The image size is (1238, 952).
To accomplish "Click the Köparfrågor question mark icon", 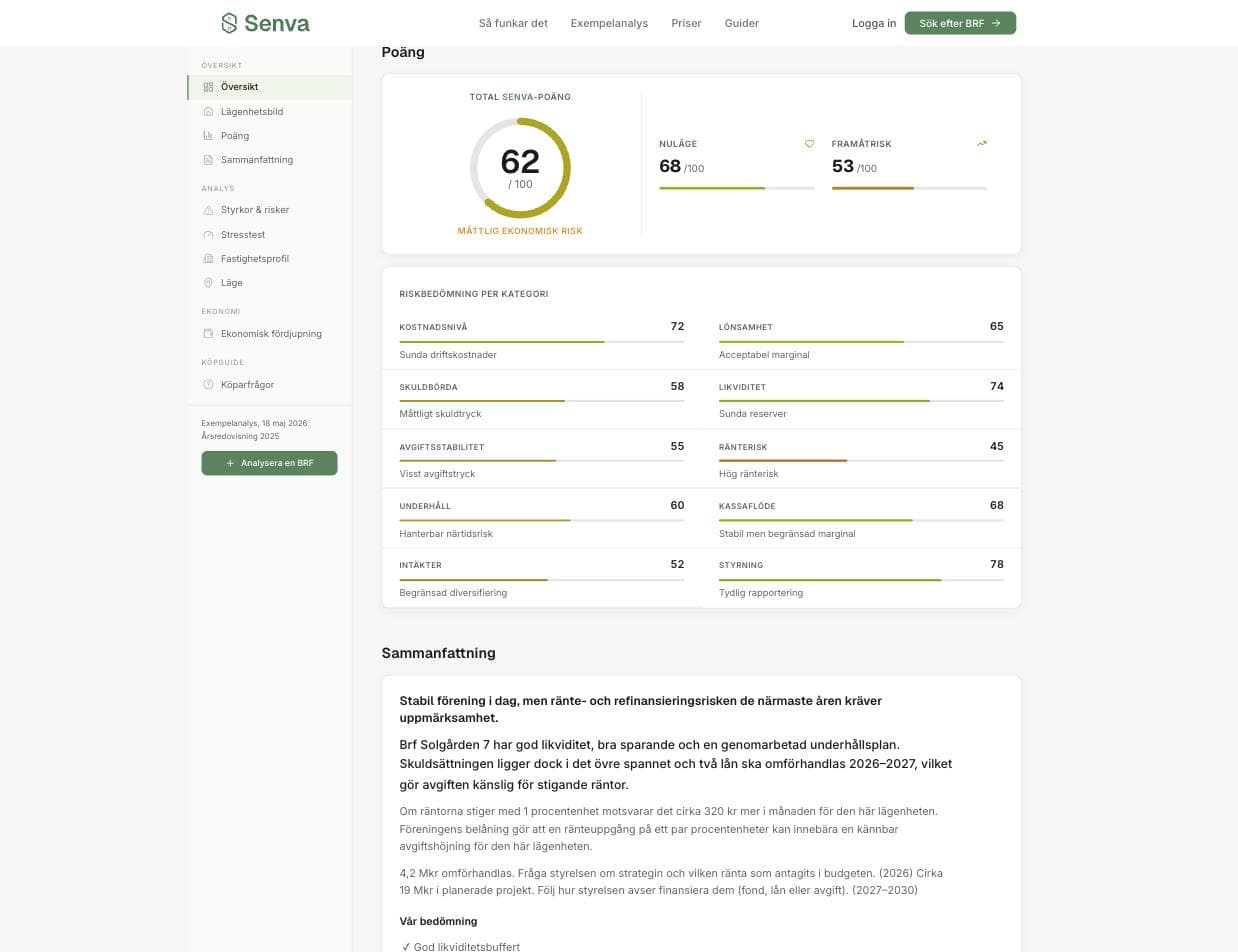I will click(208, 385).
